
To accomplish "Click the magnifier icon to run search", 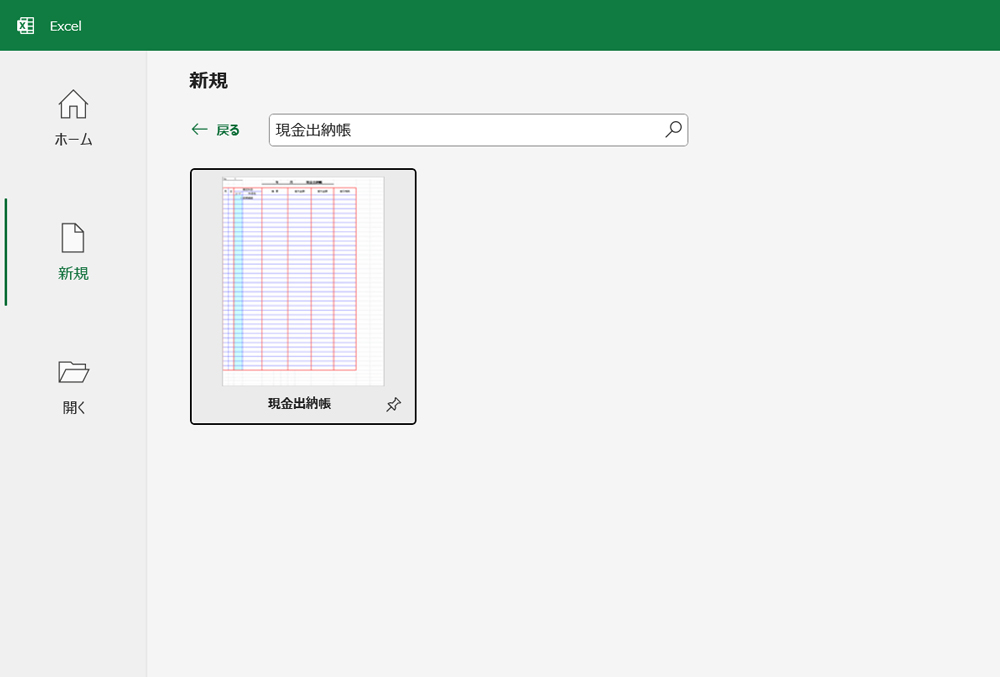I will point(673,130).
